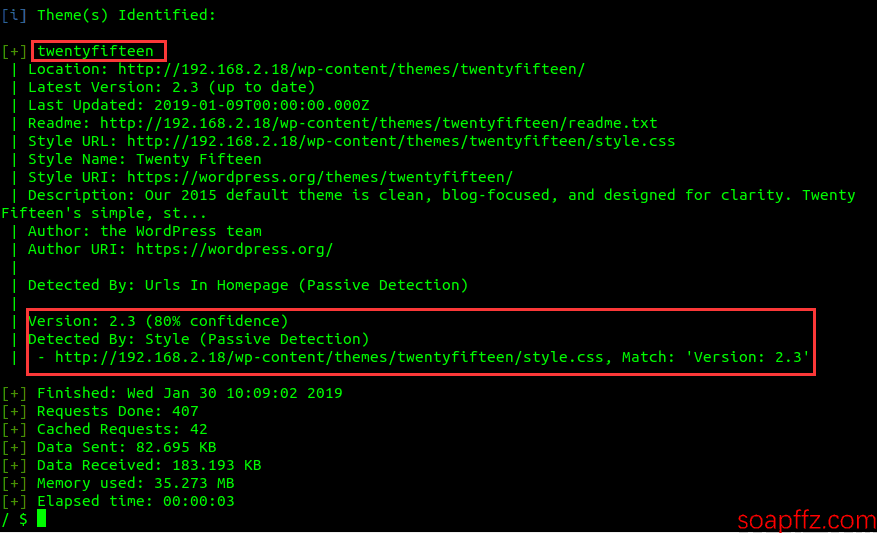This screenshot has height=533, width=877.
Task: Click the [+] marker beside Elapsed time
Action: point(14,501)
